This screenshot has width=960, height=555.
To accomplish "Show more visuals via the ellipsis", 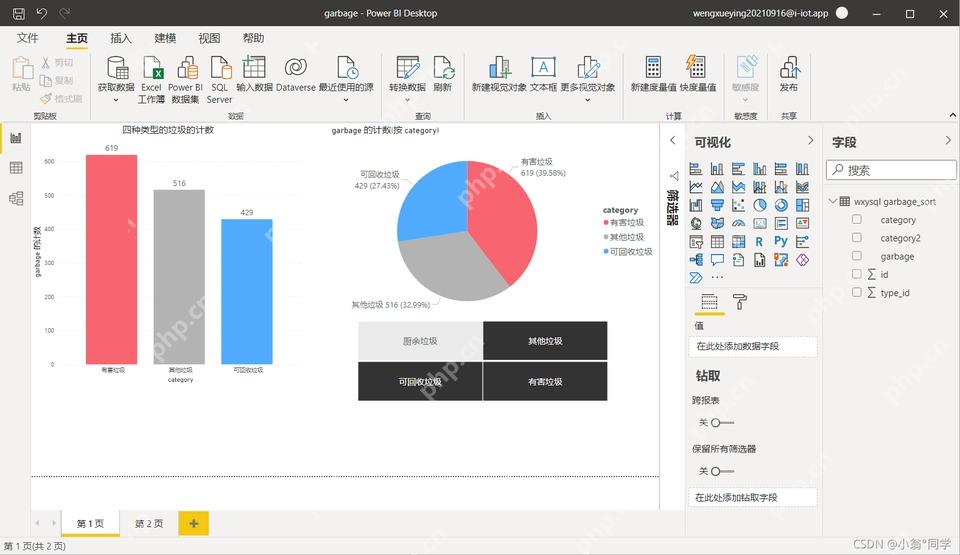I will click(x=717, y=278).
